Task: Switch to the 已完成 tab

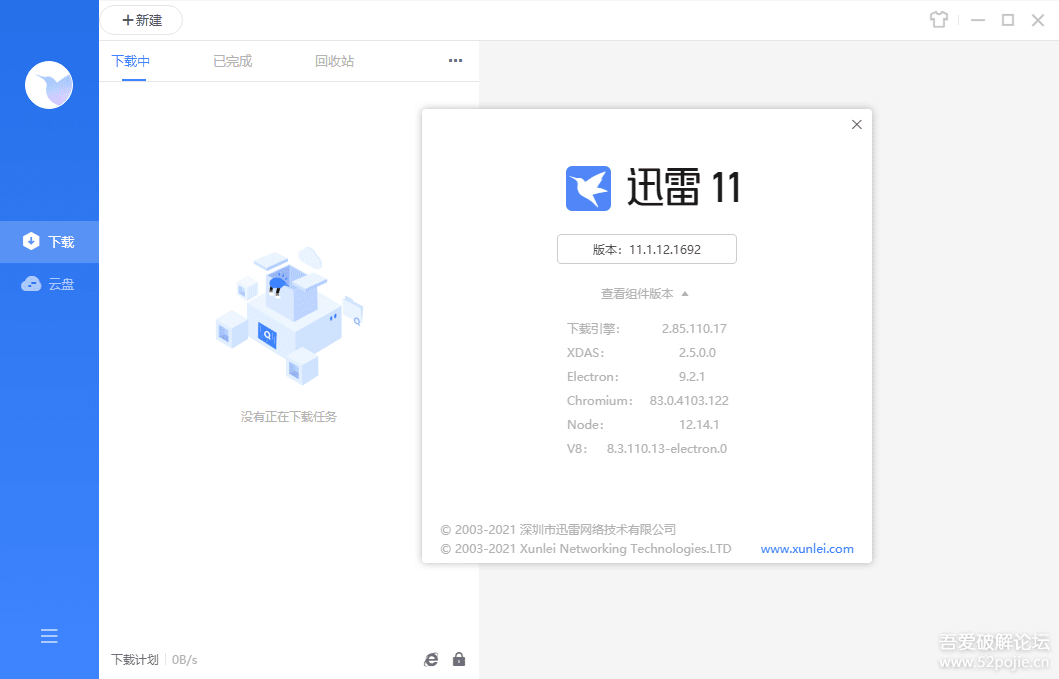Action: 233,61
